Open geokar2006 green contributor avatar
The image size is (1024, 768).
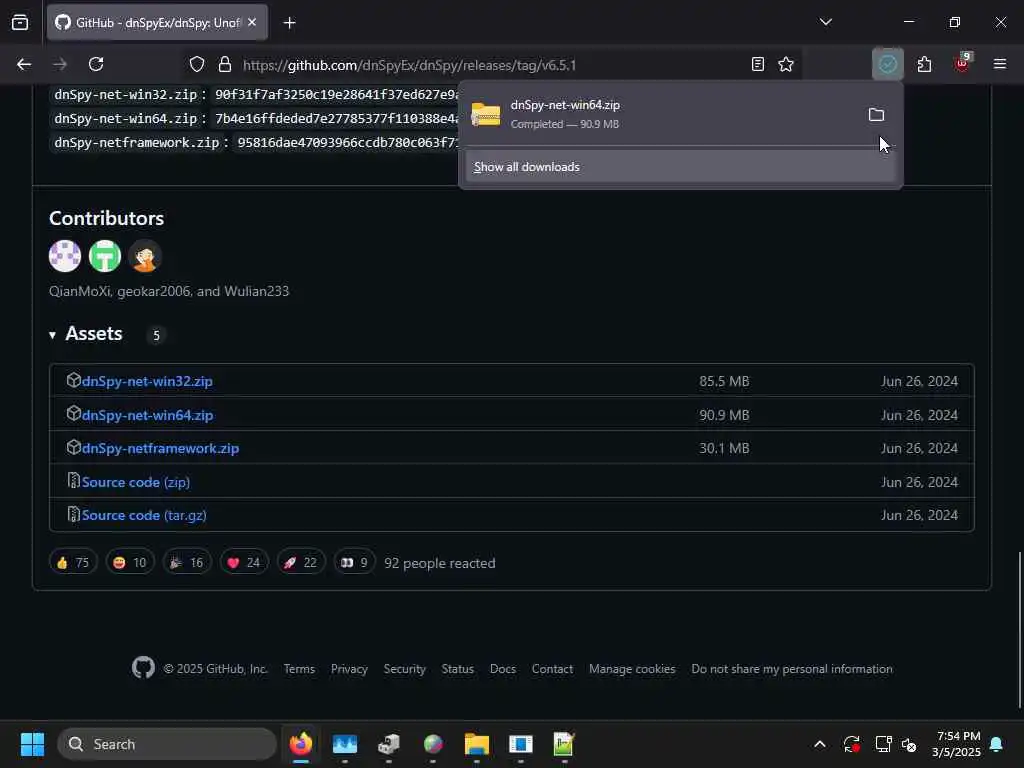[x=104, y=256]
